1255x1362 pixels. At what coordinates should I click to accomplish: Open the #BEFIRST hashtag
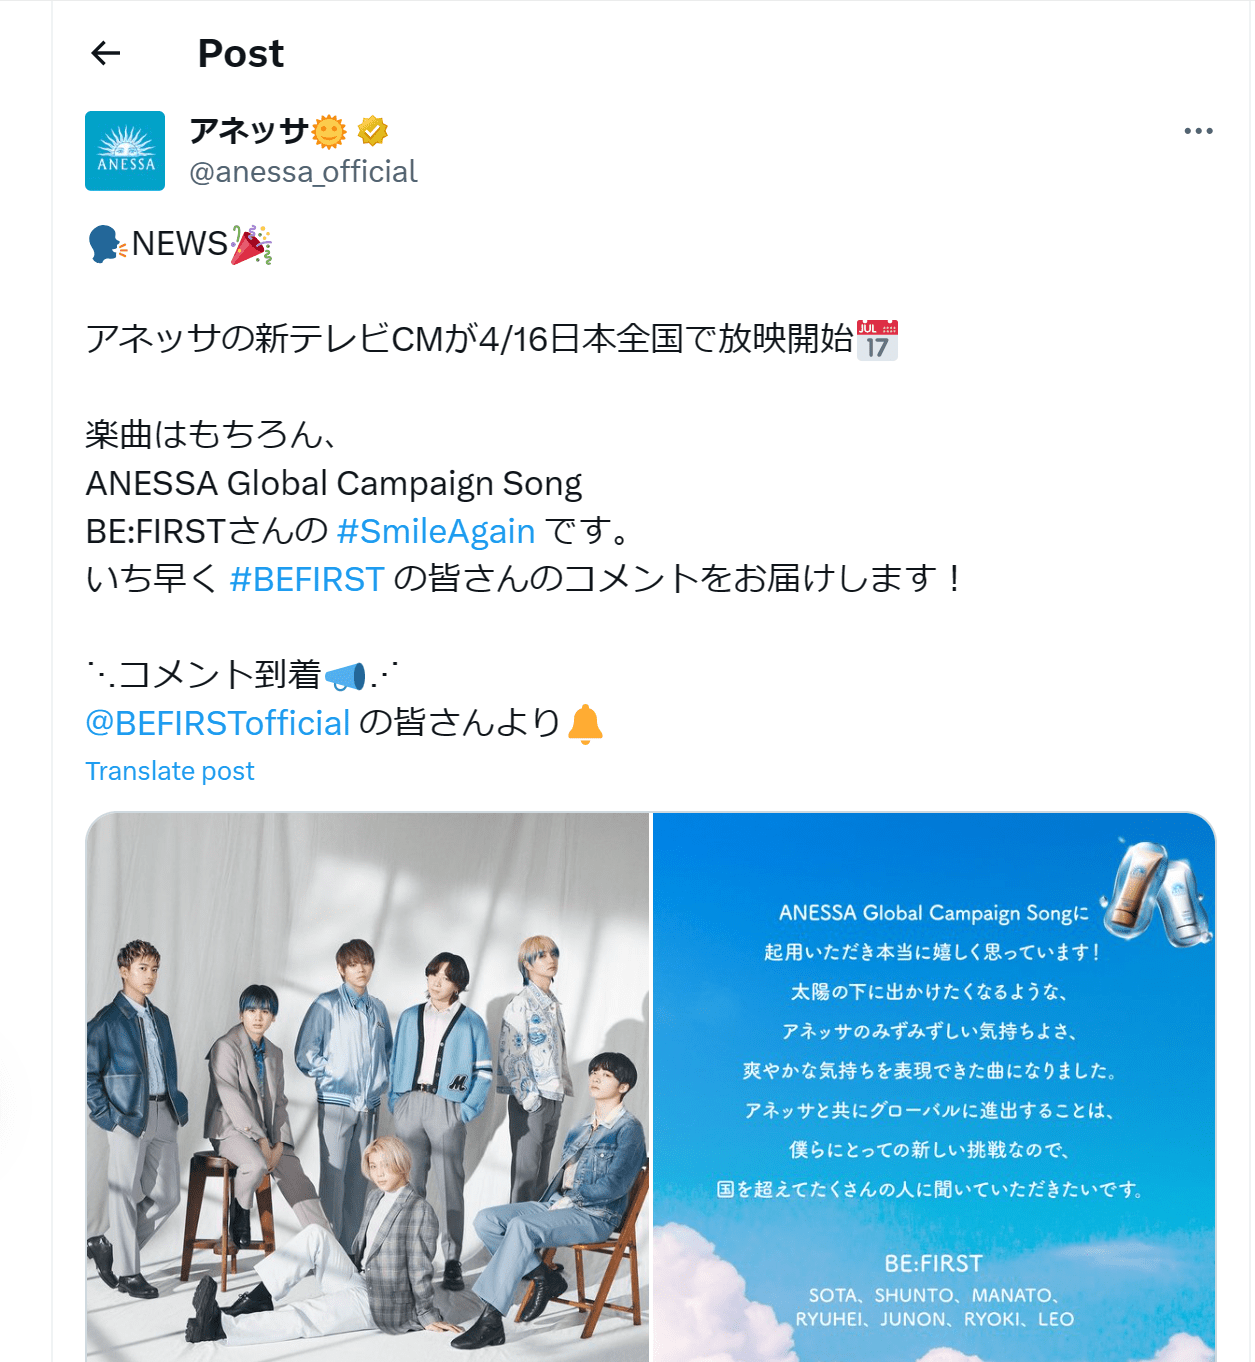307,579
